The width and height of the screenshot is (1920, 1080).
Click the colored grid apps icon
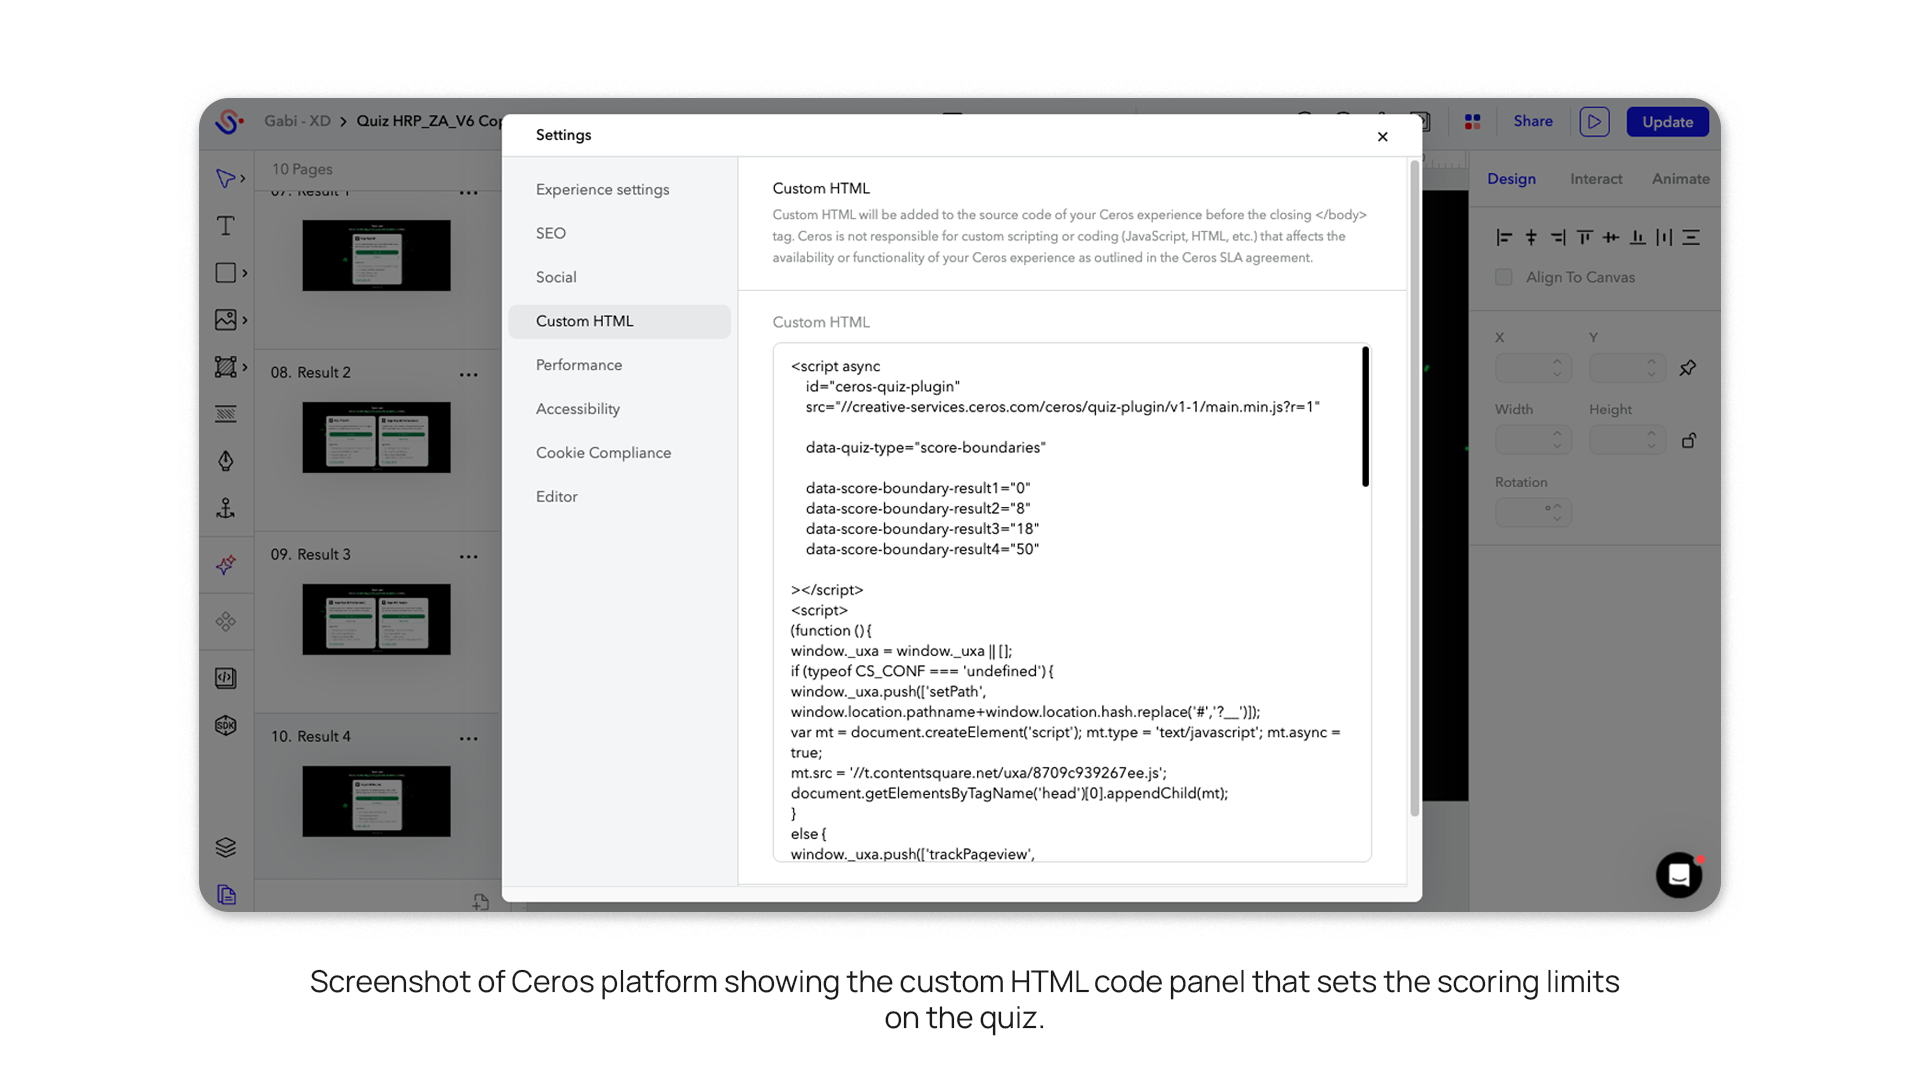1472,122
